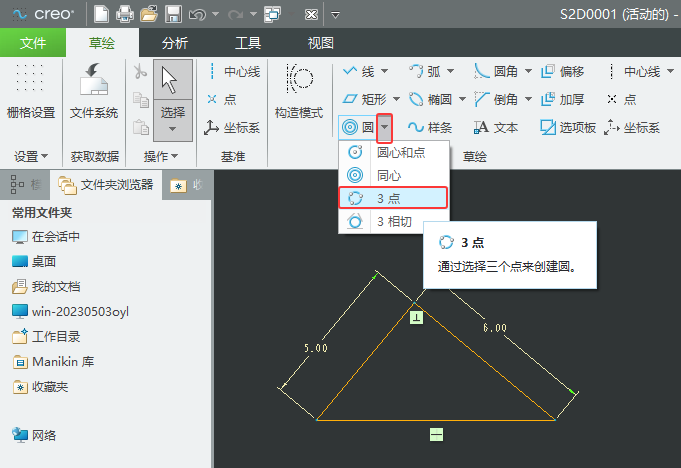
Task: Collapse the 圆 tool dropdown arrow
Action: (x=384, y=128)
